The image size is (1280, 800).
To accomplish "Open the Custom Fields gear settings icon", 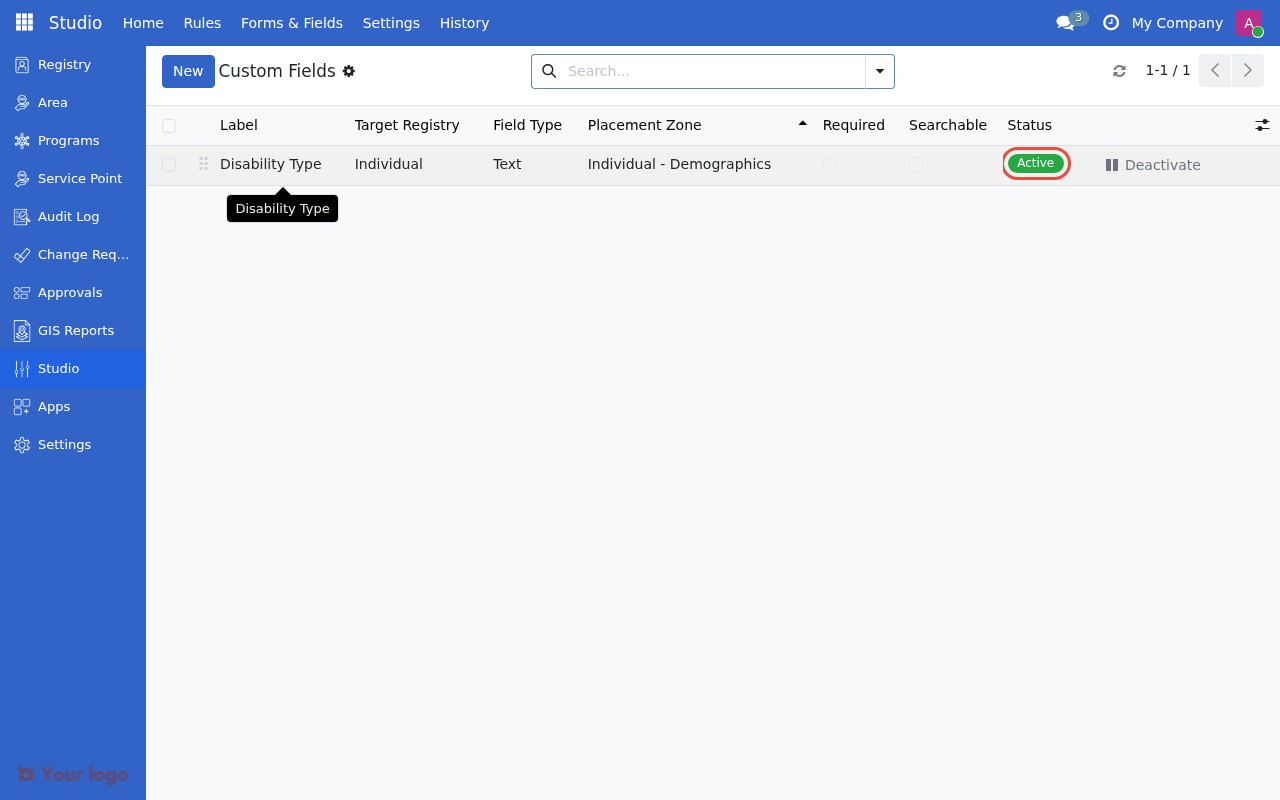I will (x=349, y=71).
